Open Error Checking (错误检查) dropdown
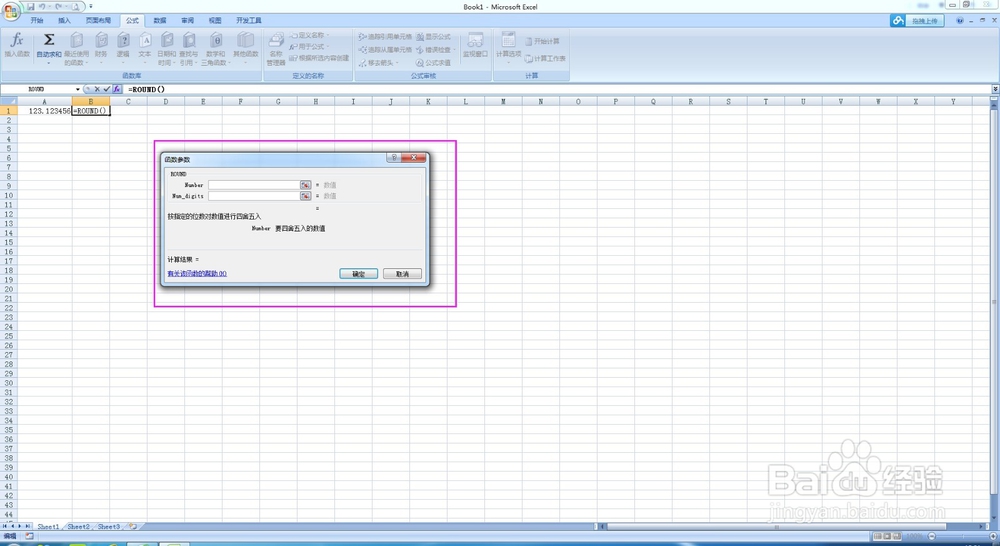This screenshot has height=546, width=1000. (x=435, y=50)
